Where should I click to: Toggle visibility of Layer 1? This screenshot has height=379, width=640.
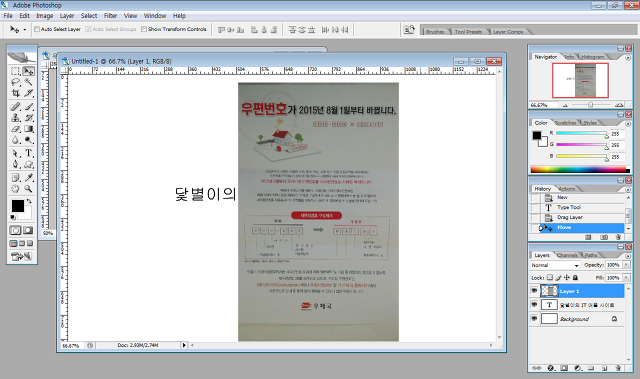(534, 290)
